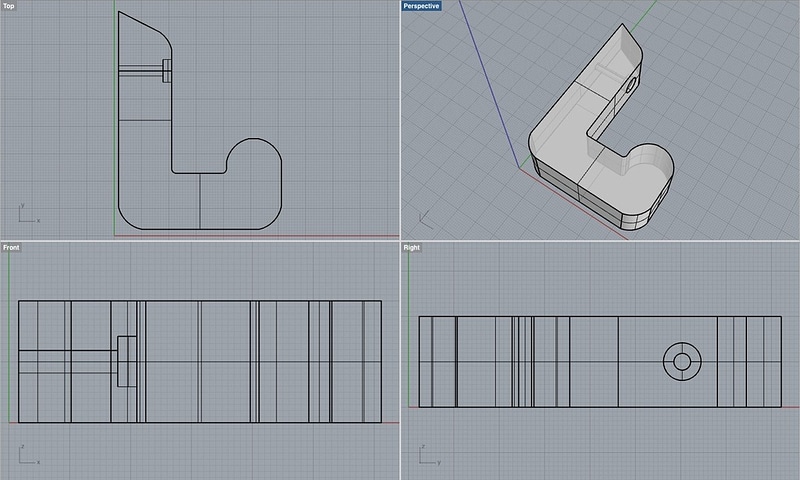The image size is (800, 480).
Task: Click the axis icon in Front viewport
Action: 29,454
